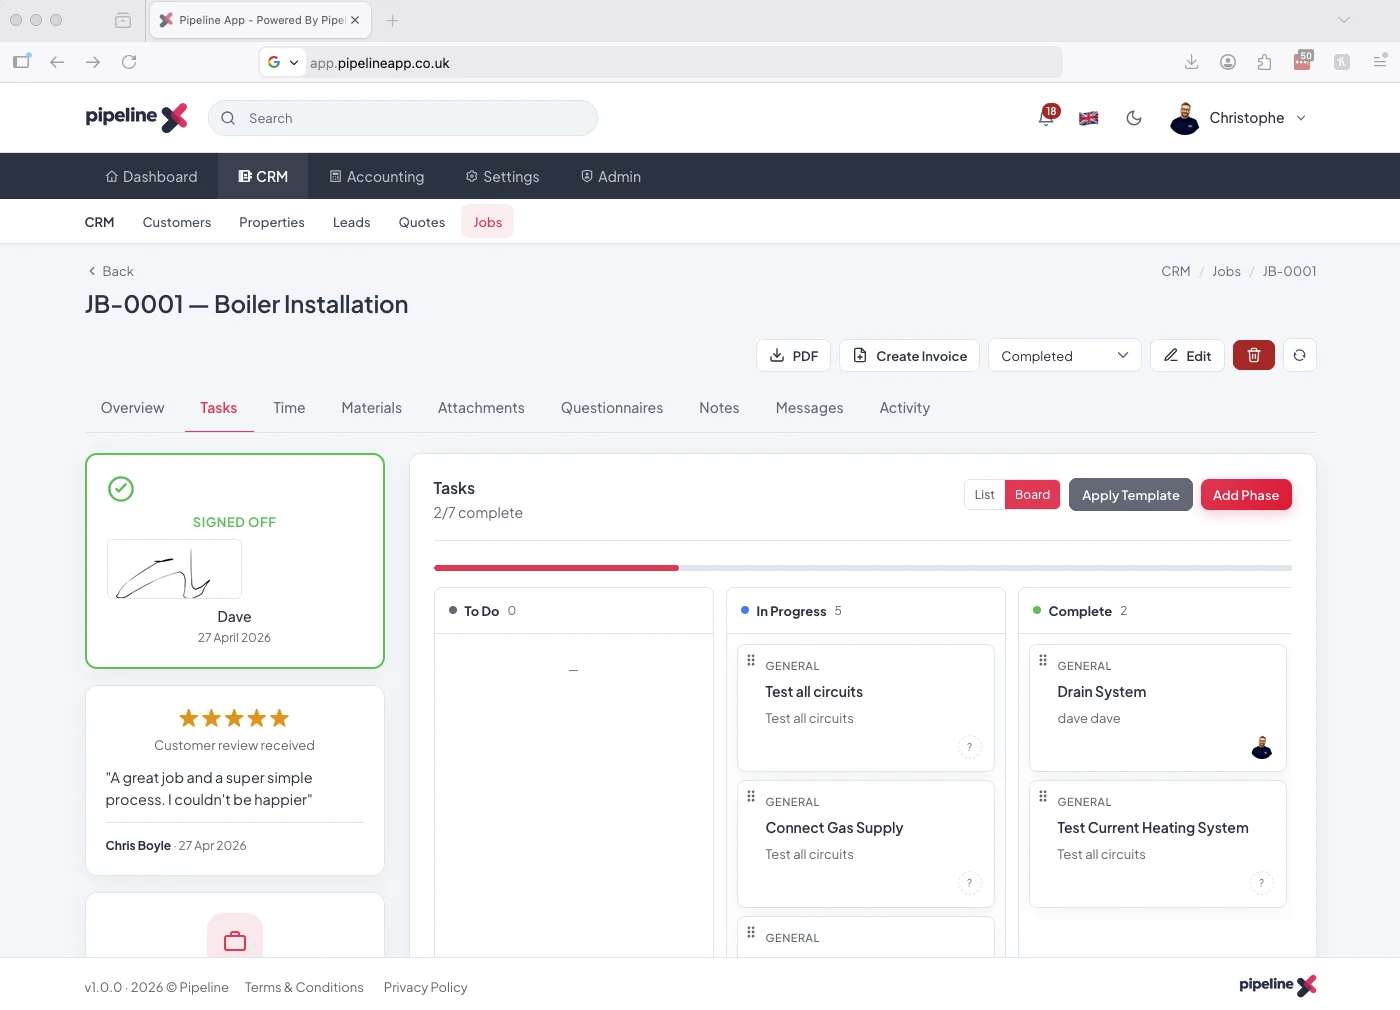Click the Edit button

click(1188, 355)
